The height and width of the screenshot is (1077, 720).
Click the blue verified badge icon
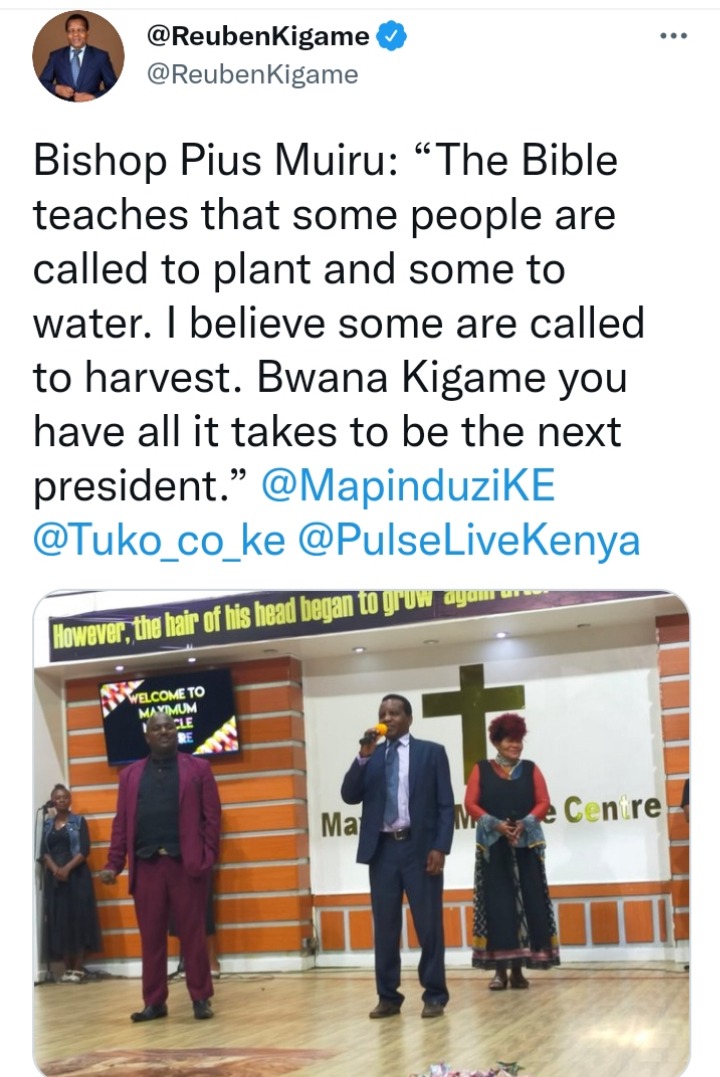click(x=392, y=36)
